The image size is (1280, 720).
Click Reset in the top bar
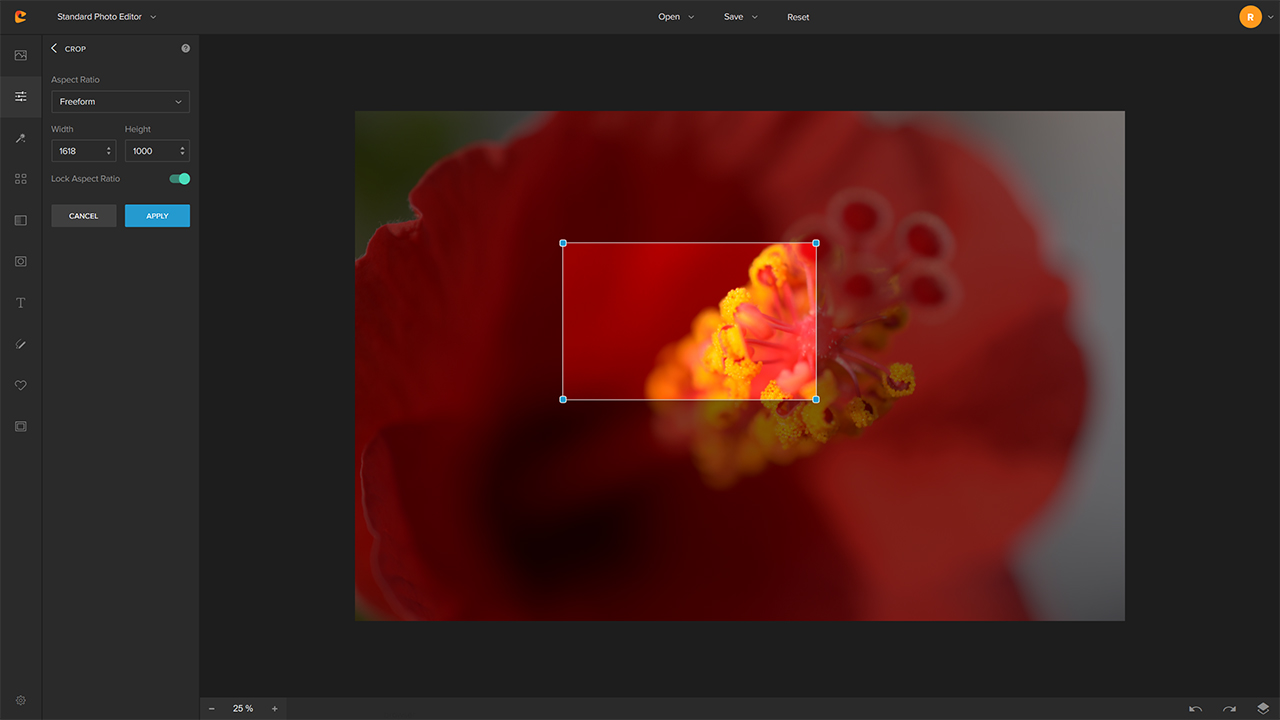pyautogui.click(x=798, y=17)
